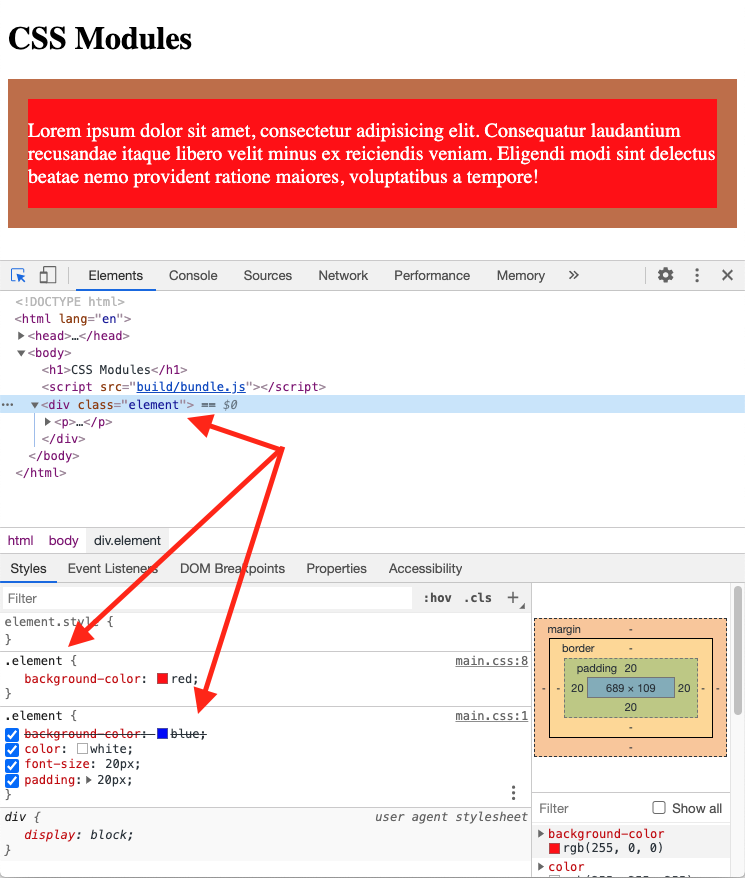Expand computed background-color property

click(541, 833)
